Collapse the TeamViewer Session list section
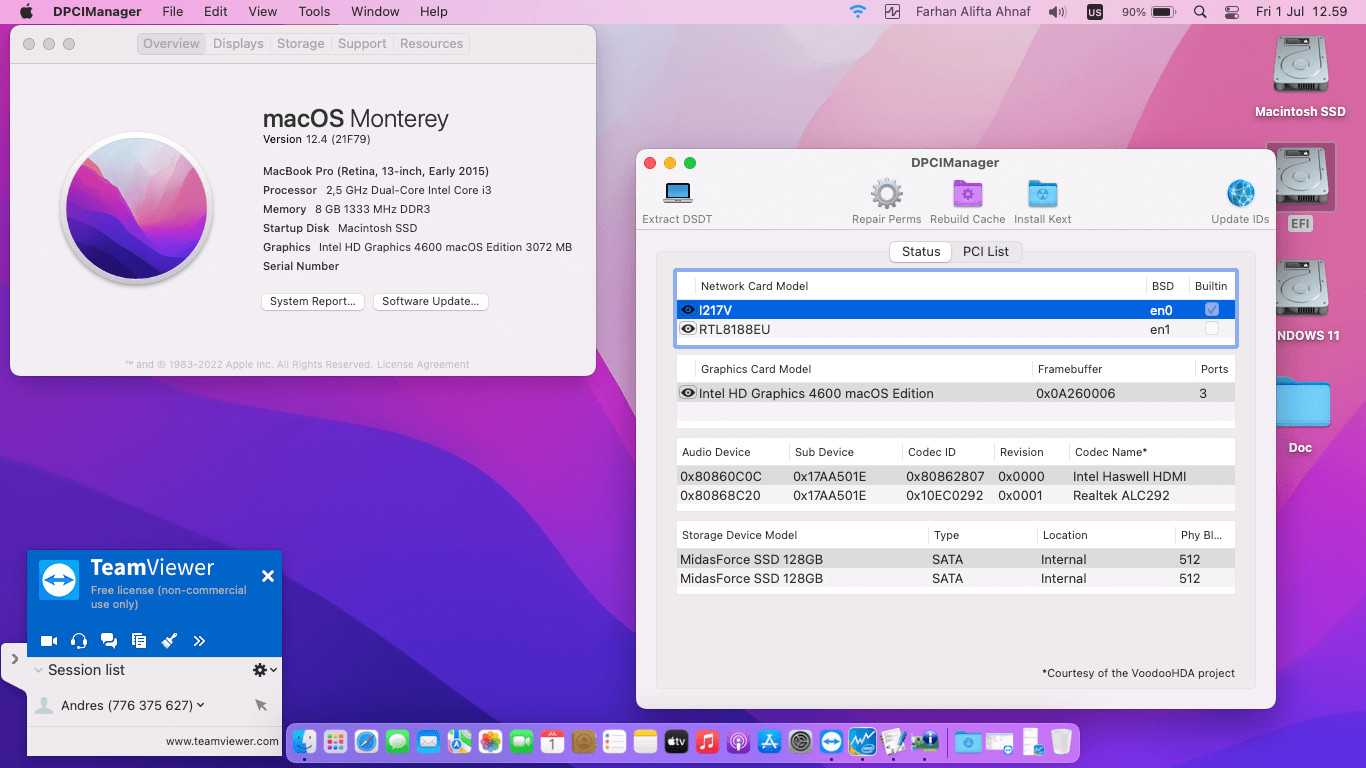 [39, 670]
